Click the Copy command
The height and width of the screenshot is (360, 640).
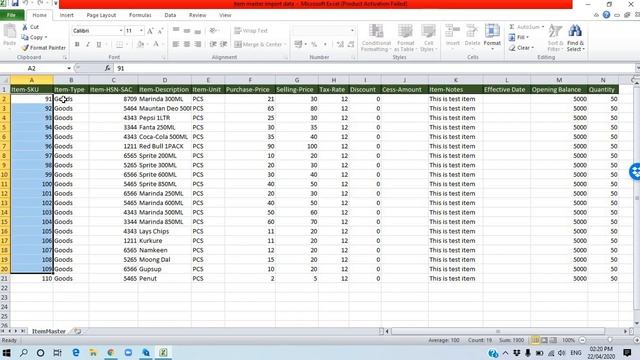[x=34, y=37]
